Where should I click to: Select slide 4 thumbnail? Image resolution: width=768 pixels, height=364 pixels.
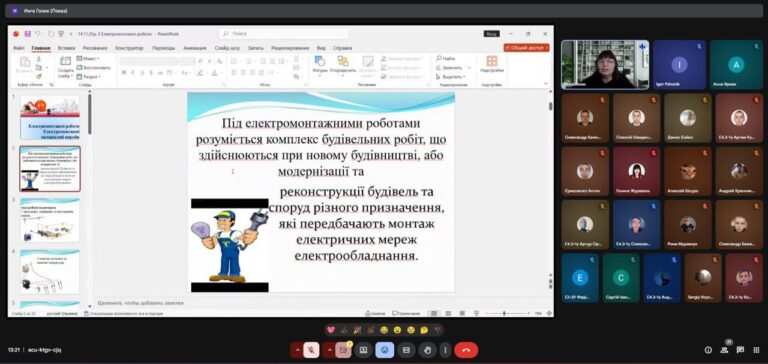(49, 271)
